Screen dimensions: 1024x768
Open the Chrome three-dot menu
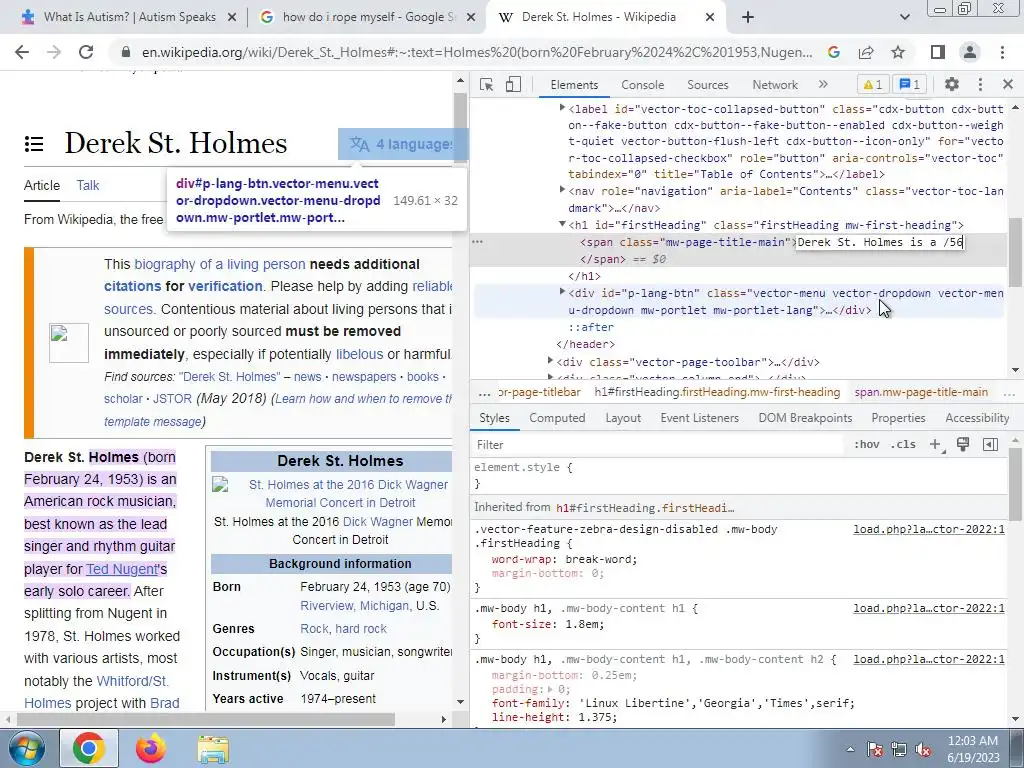(1002, 52)
